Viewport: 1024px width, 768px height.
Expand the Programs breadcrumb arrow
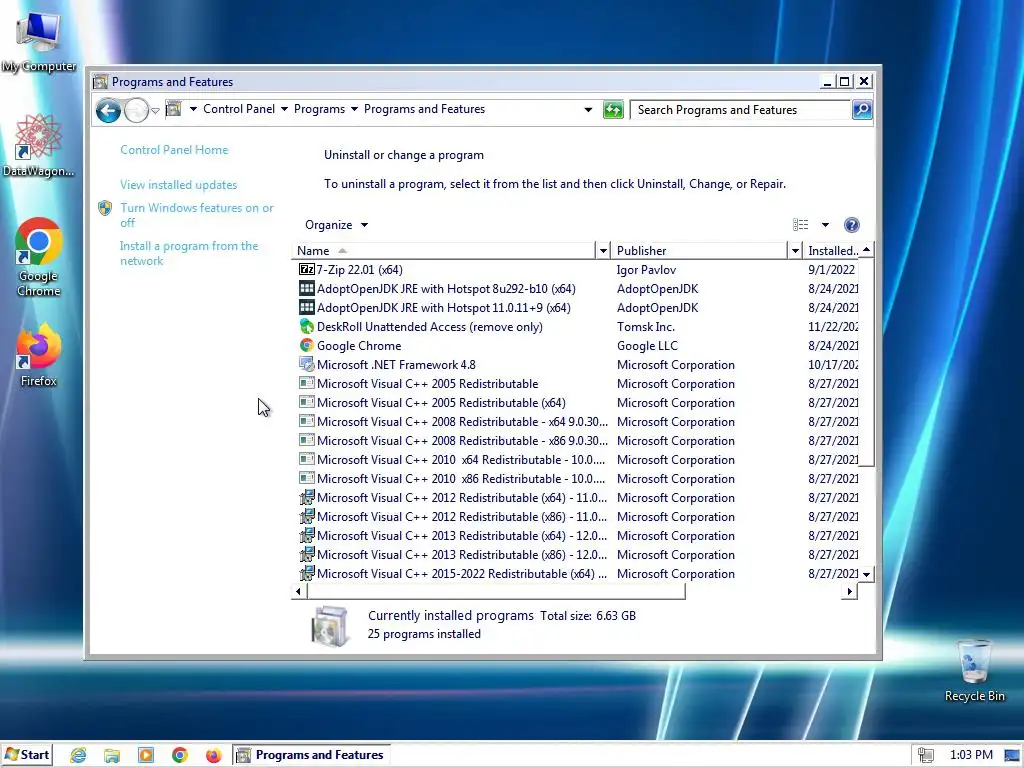point(354,109)
